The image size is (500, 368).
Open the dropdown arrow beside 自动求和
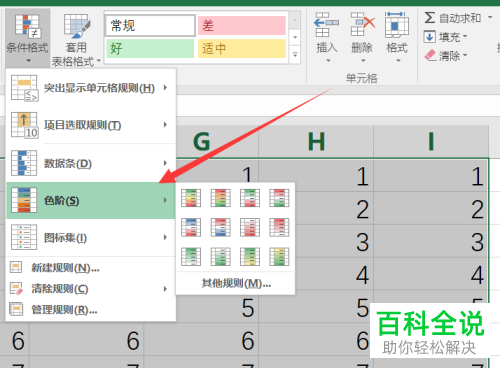pos(490,17)
